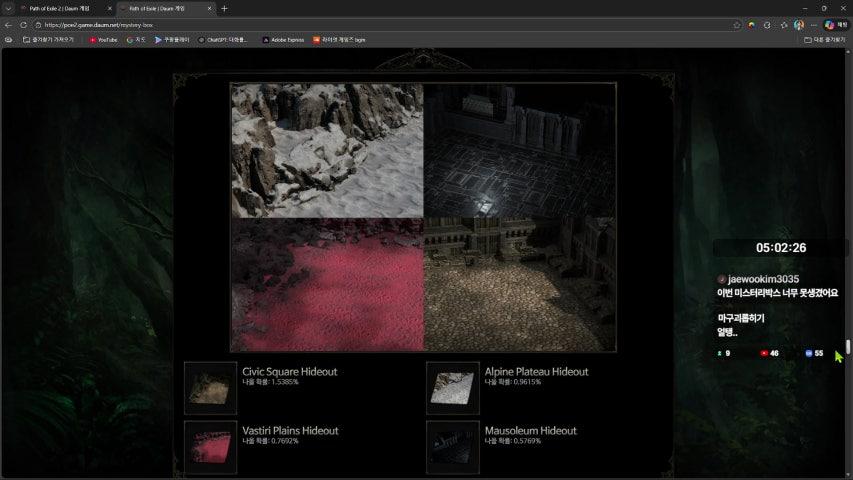View site info icon beside URL
The image size is (853, 480).
[38, 25]
